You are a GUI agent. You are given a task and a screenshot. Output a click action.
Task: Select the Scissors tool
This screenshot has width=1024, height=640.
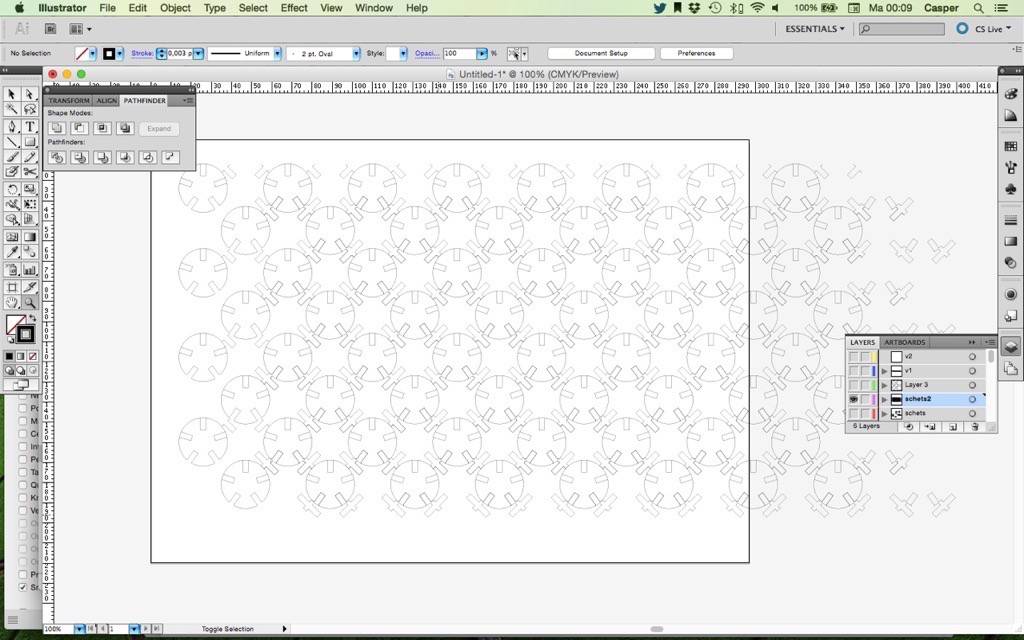pos(29,172)
